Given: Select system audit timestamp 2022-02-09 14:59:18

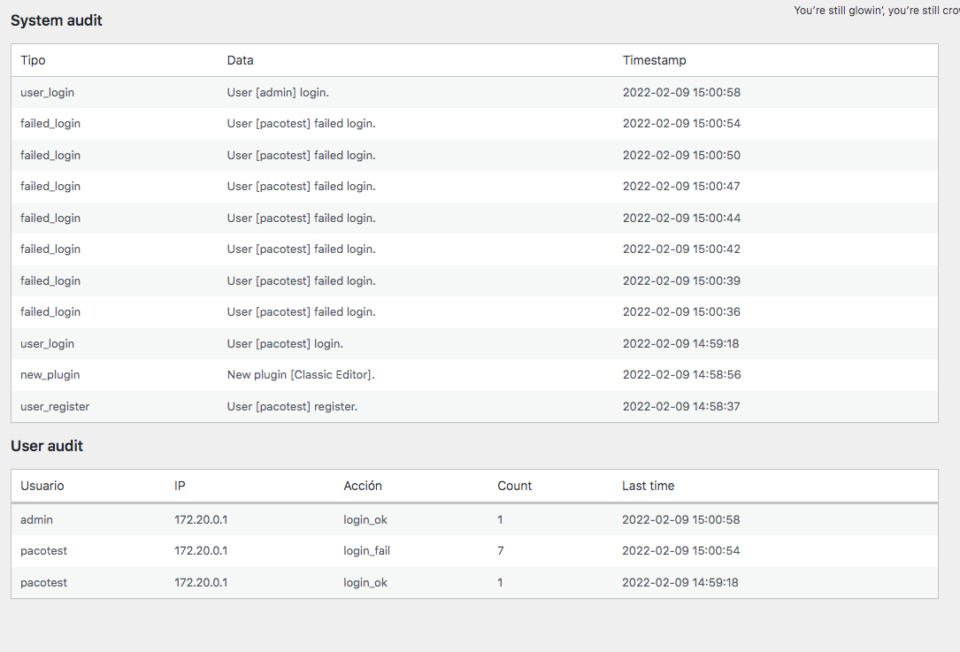Looking at the screenshot, I should point(681,344).
